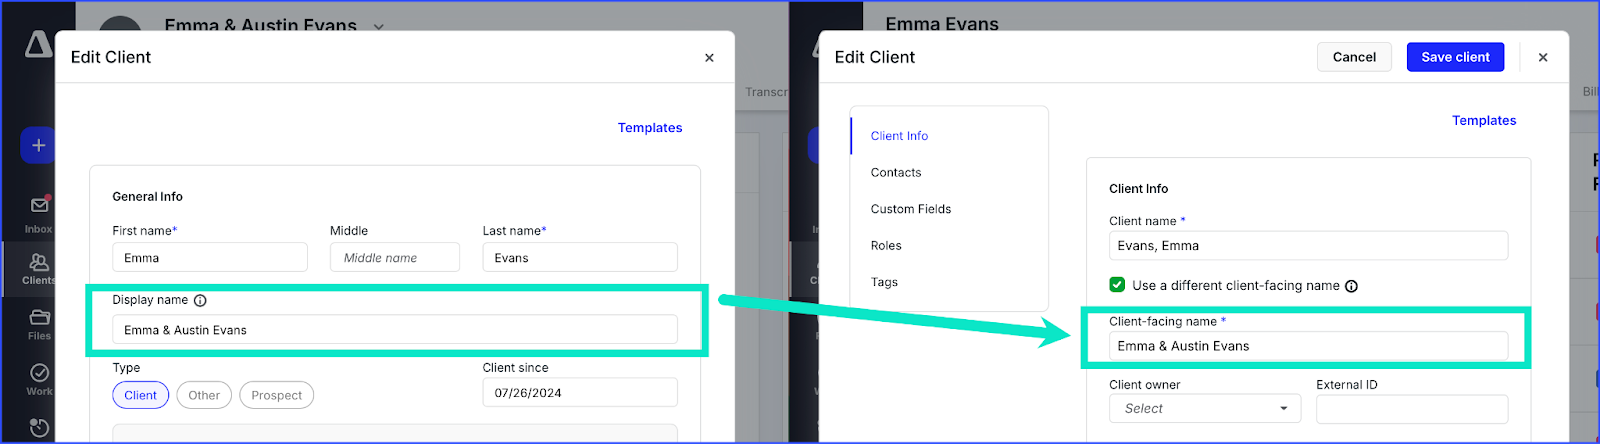1600x444 pixels.
Task: Open the Client since date field
Action: tap(579, 393)
